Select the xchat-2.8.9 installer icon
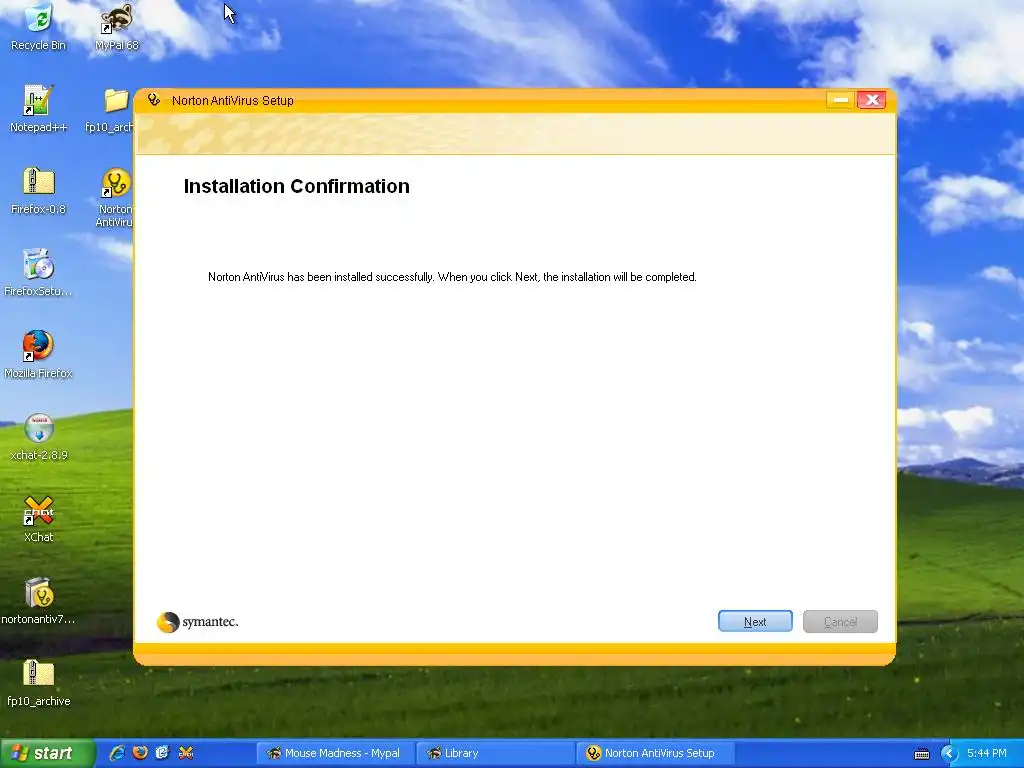The width and height of the screenshot is (1024, 768). 39,437
